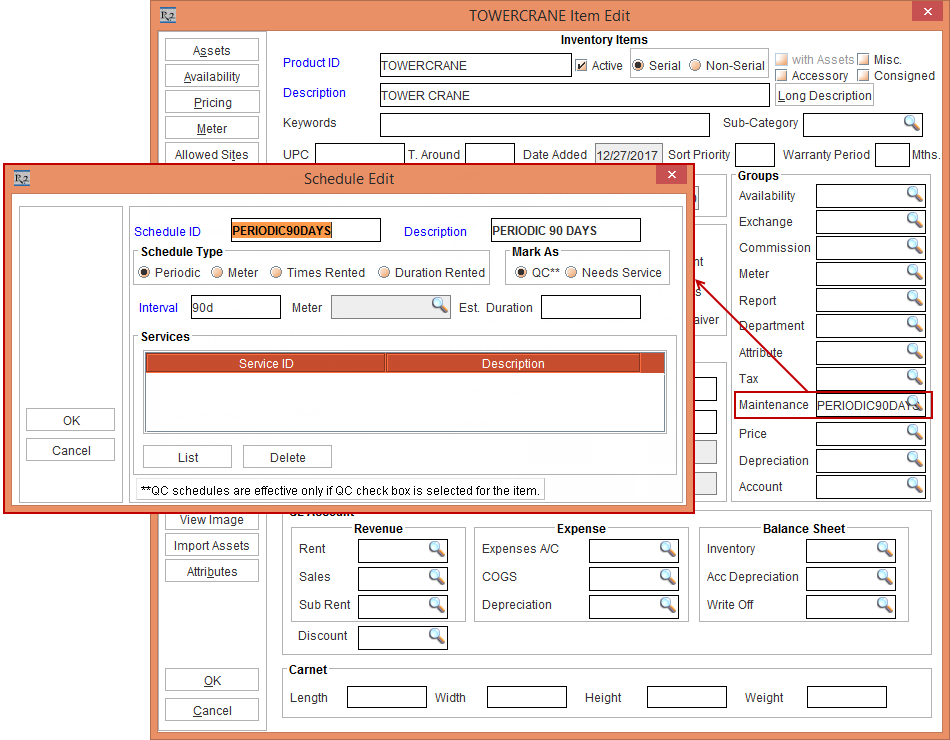Click the Long Description button
The width and height of the screenshot is (950, 740).
[824, 96]
